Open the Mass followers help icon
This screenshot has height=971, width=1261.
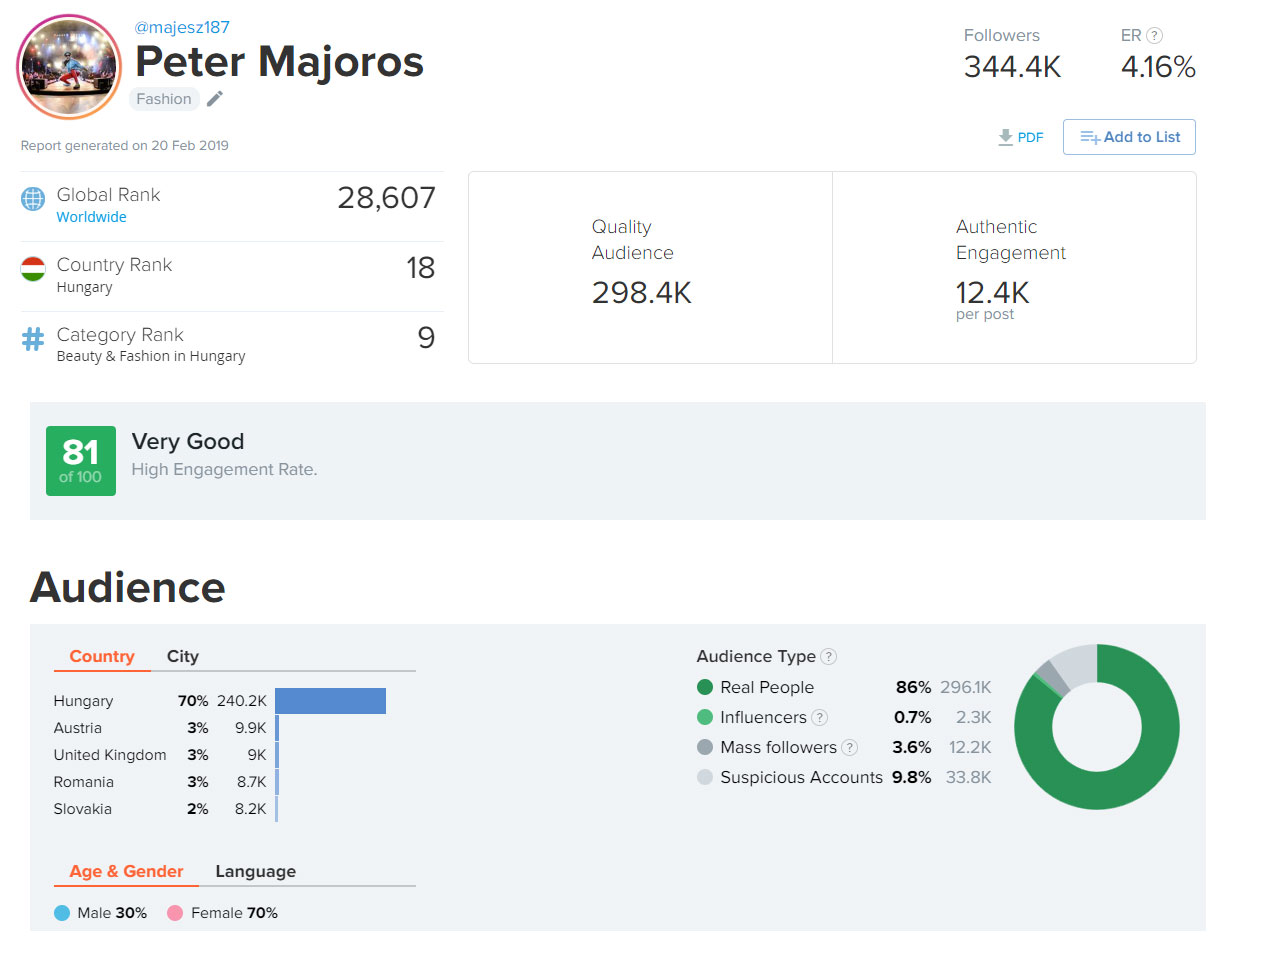pyautogui.click(x=849, y=747)
